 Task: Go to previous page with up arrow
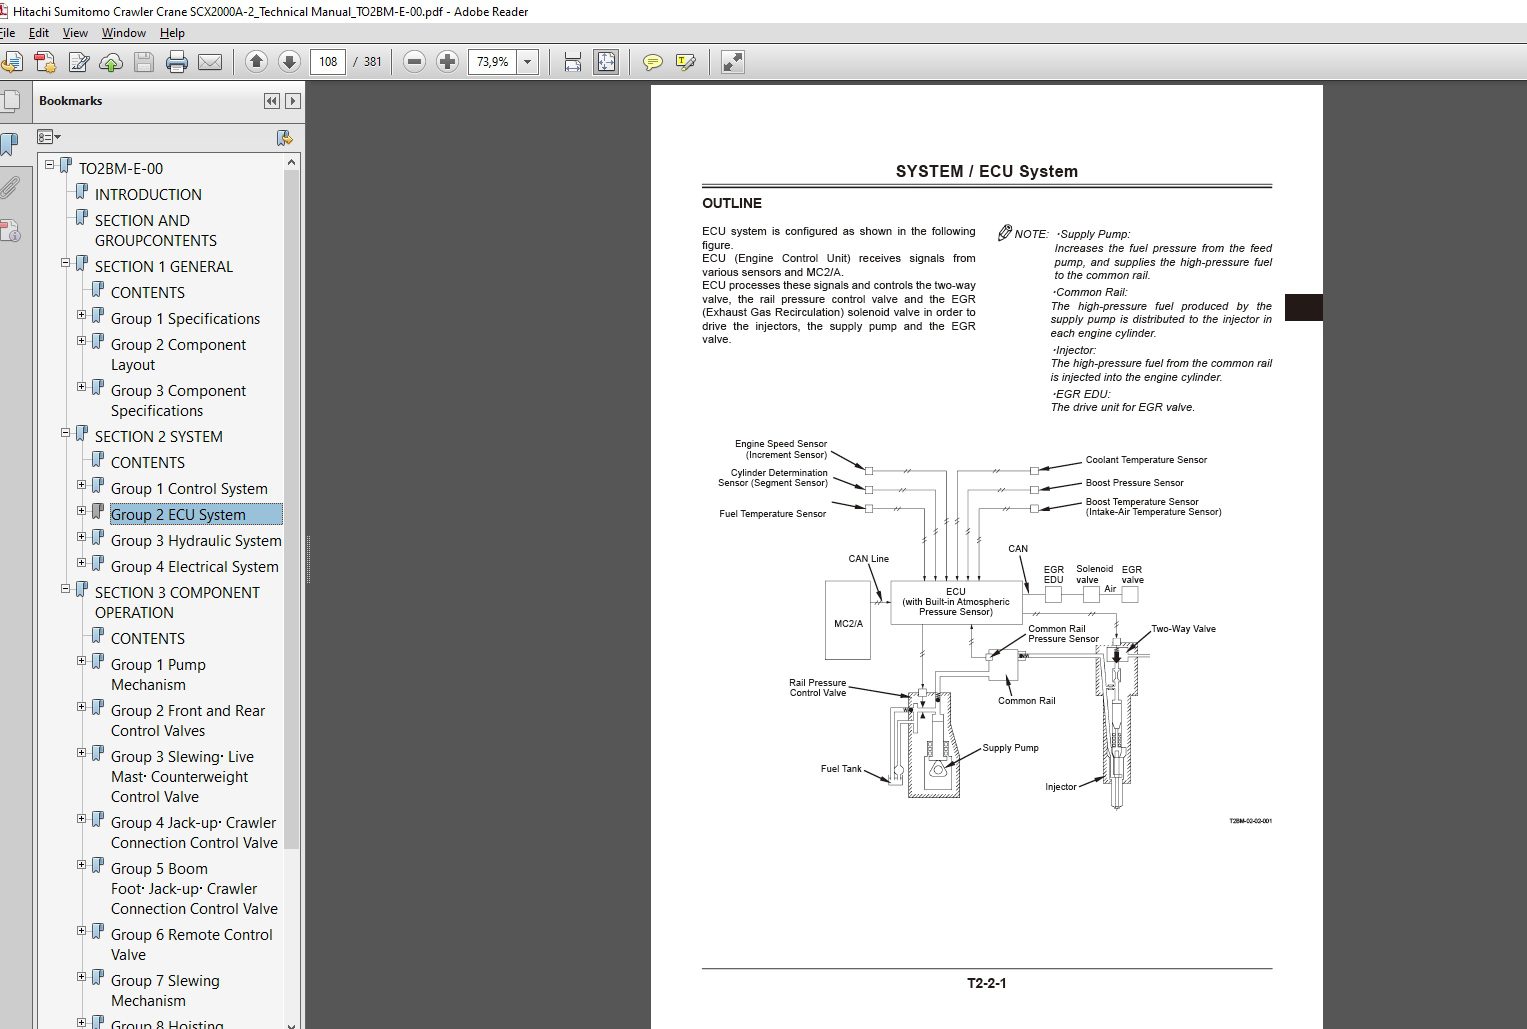pyautogui.click(x=256, y=62)
